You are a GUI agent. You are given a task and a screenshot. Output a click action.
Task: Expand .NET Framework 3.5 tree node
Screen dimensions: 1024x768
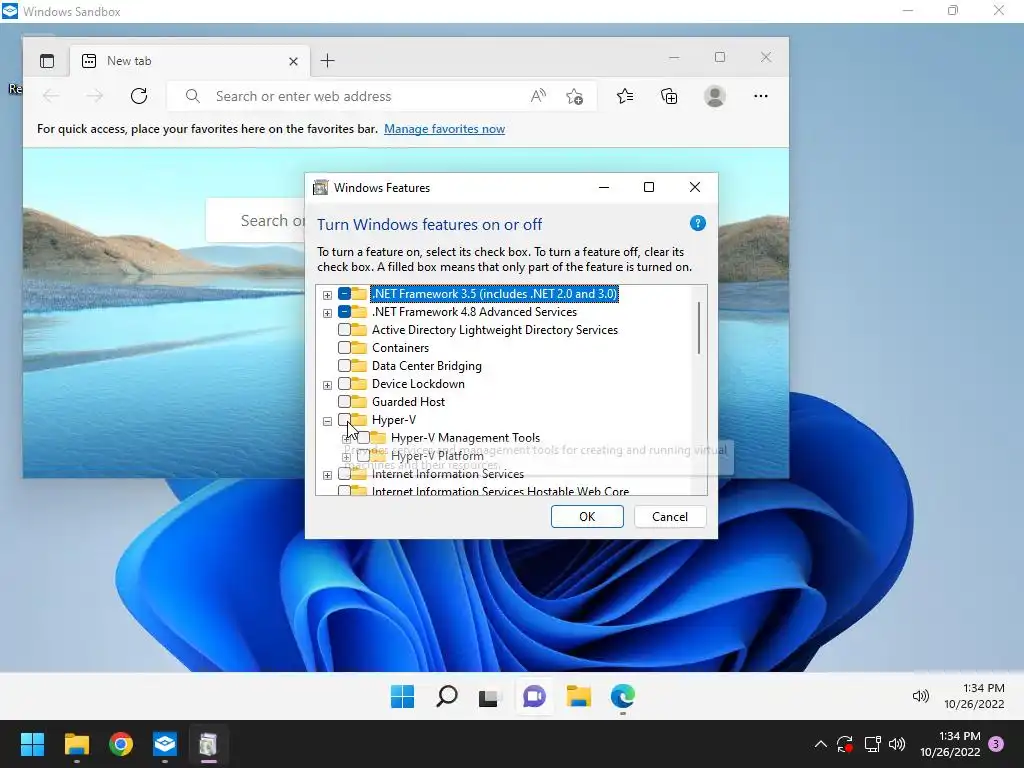tap(327, 295)
